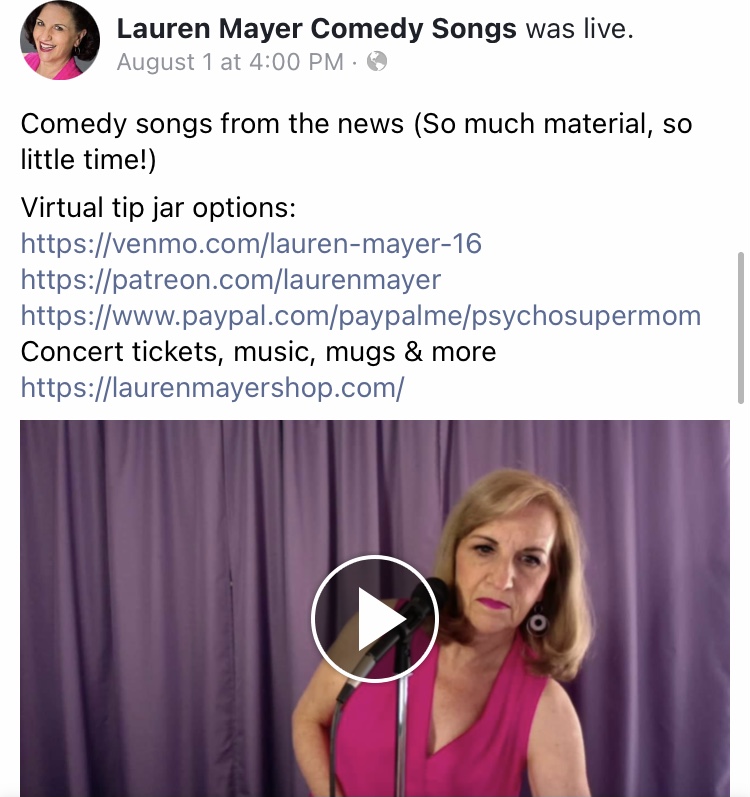
Task: Click the "little time!)" text line
Action: pyautogui.click(x=88, y=160)
